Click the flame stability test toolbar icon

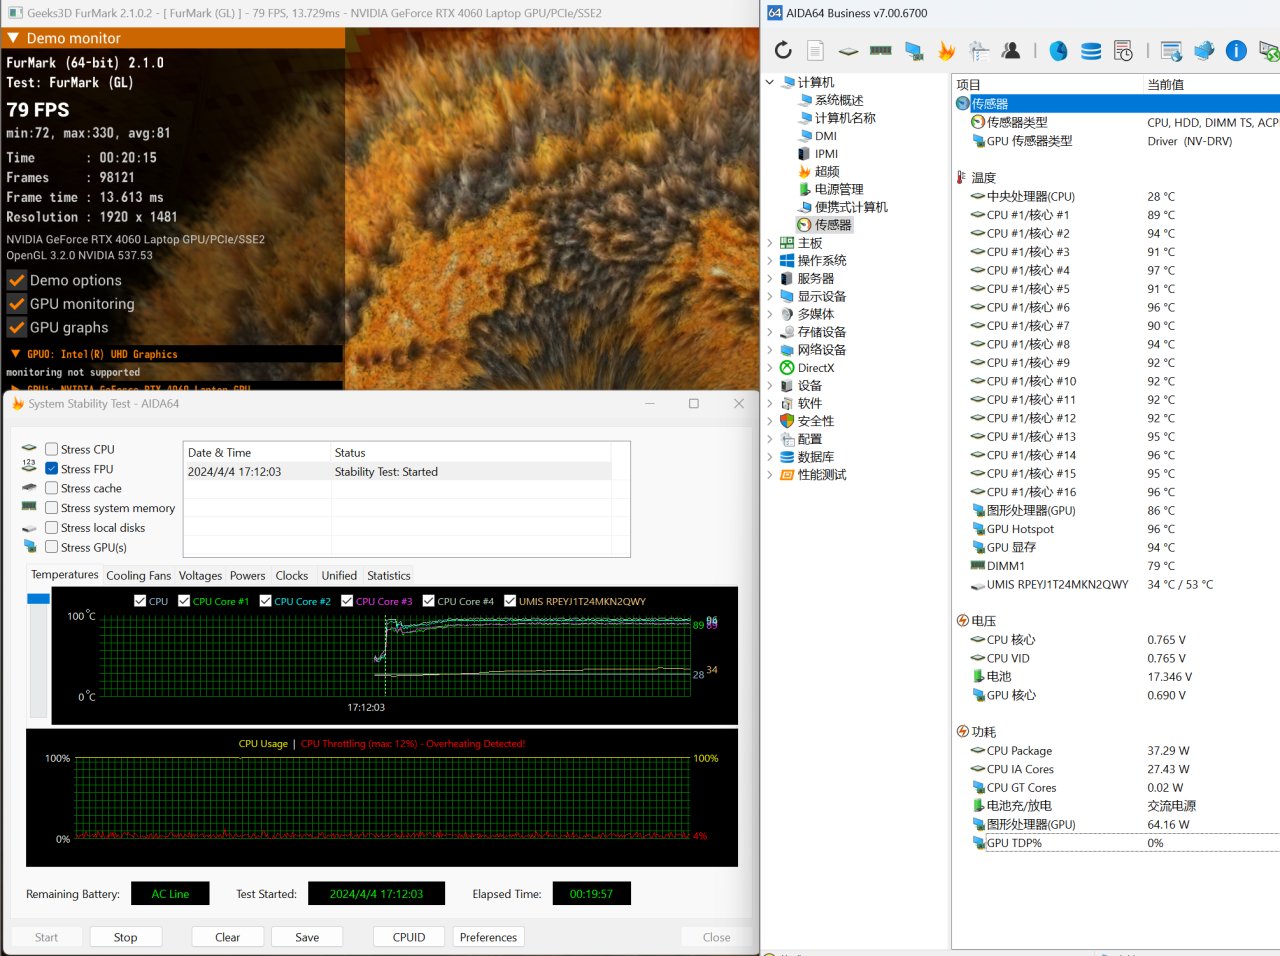[x=946, y=50]
